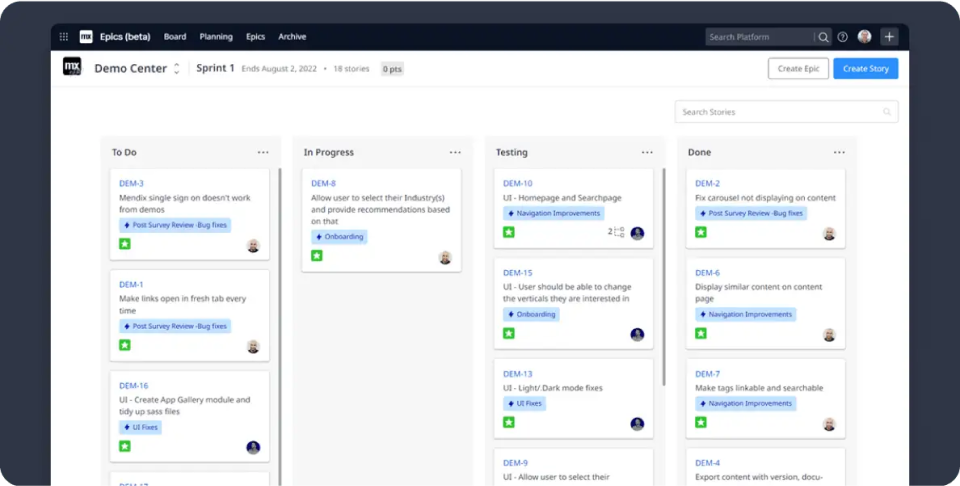The image size is (960, 486).
Task: Switch to the Planning tab
Action: tap(216, 37)
